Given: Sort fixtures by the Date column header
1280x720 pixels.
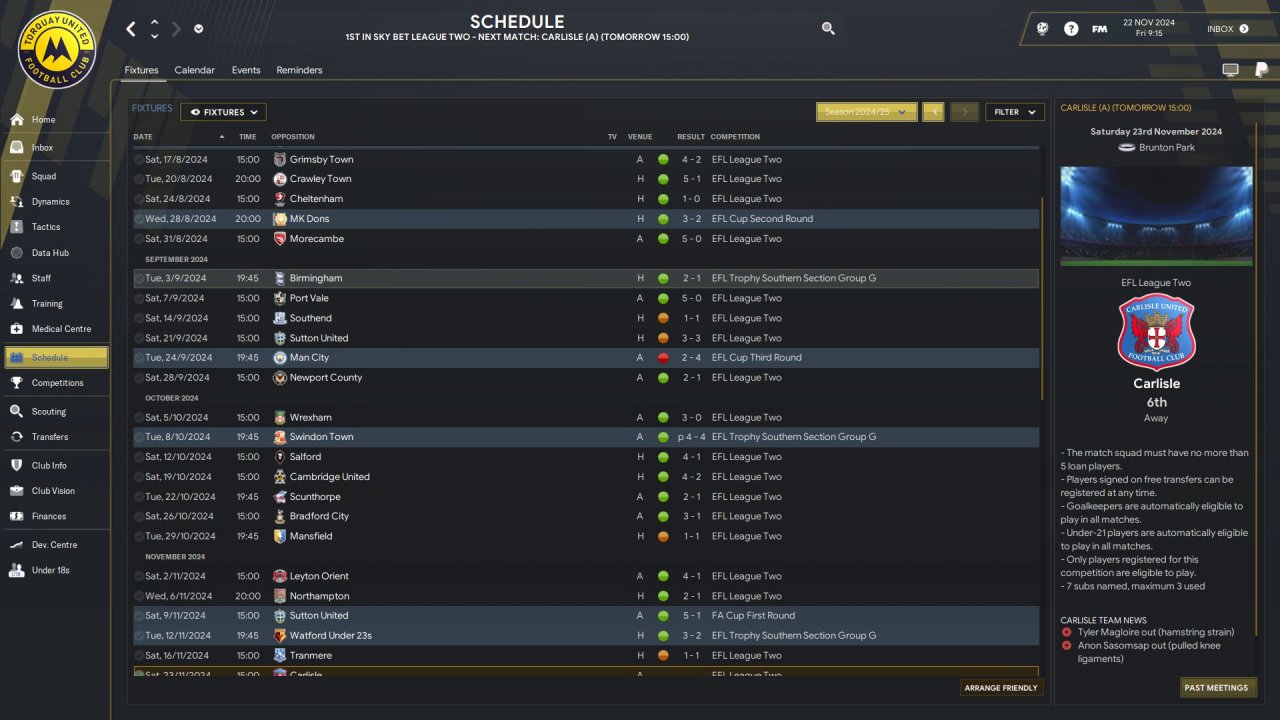Looking at the screenshot, I should [143, 137].
